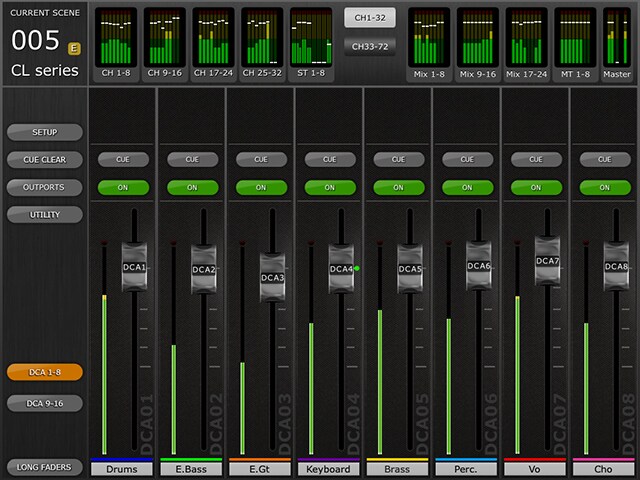Viewport: 640px width, 480px height.
Task: Toggle the DCA8 Cho ON button
Action: point(603,187)
